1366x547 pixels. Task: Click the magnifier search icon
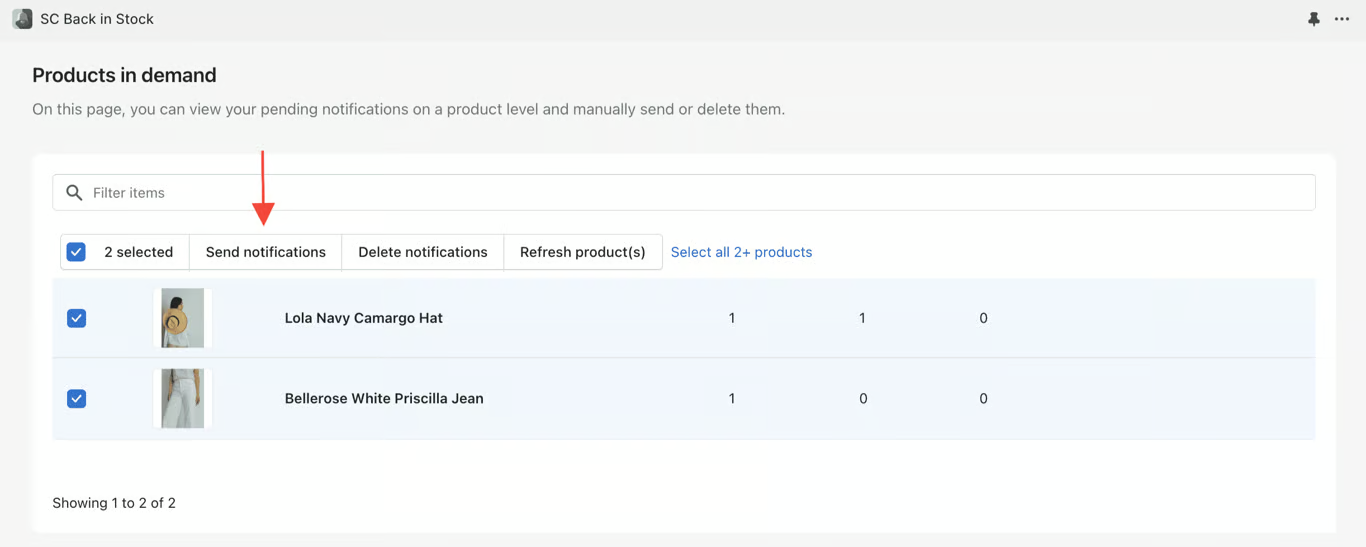point(74,193)
